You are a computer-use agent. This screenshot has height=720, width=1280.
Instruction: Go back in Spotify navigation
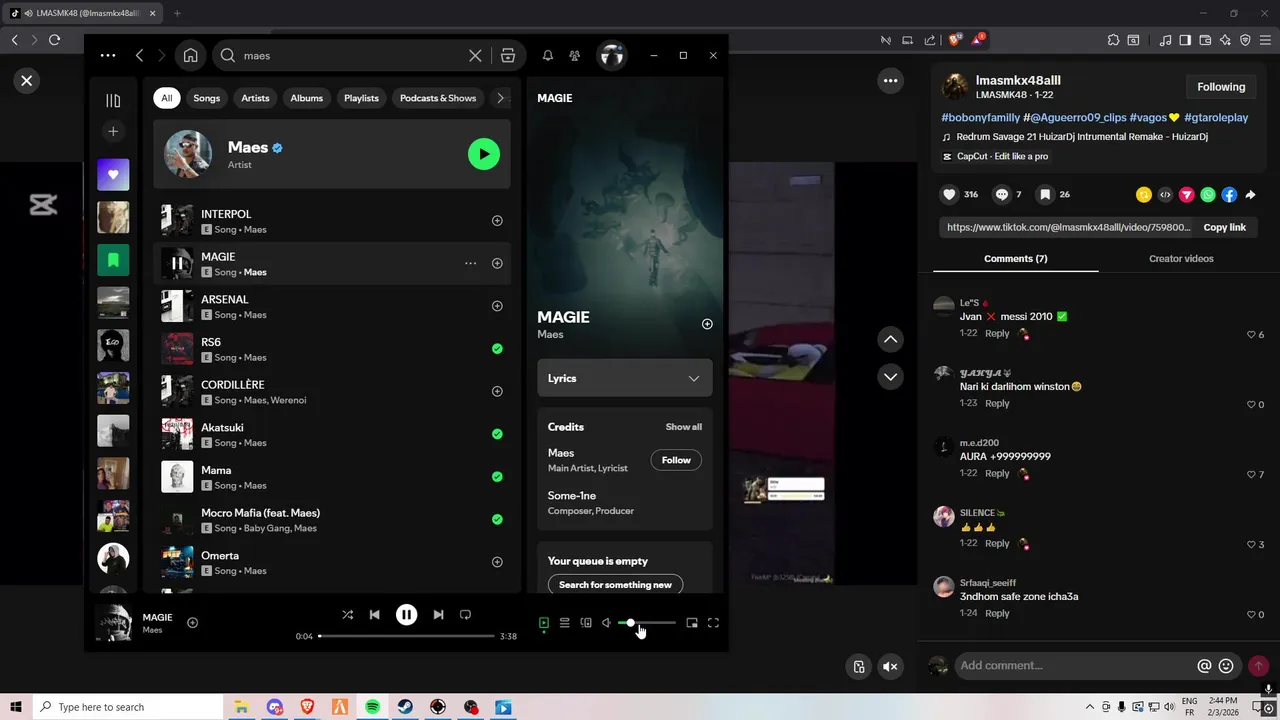139,55
